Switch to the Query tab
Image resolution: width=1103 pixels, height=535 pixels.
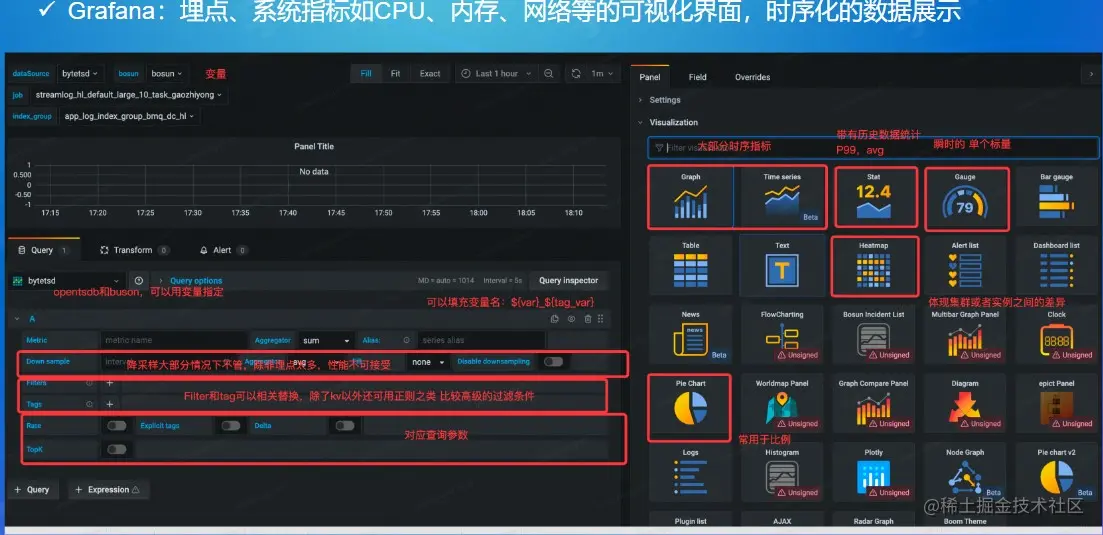pyautogui.click(x=43, y=250)
